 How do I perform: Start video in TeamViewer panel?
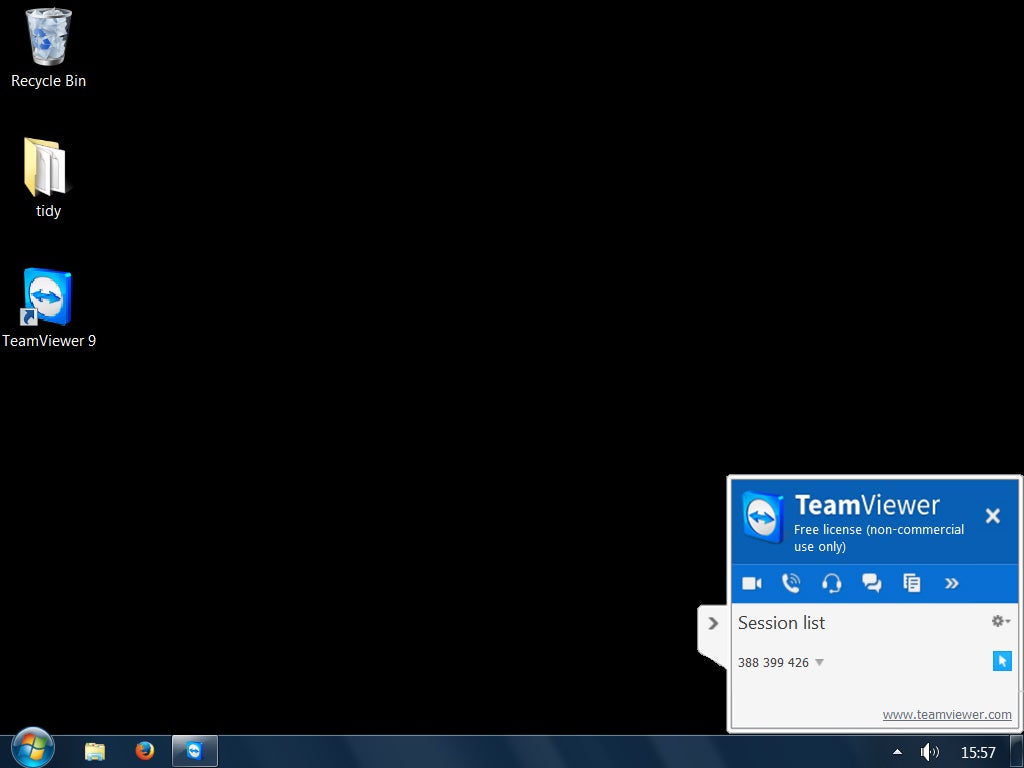[752, 583]
